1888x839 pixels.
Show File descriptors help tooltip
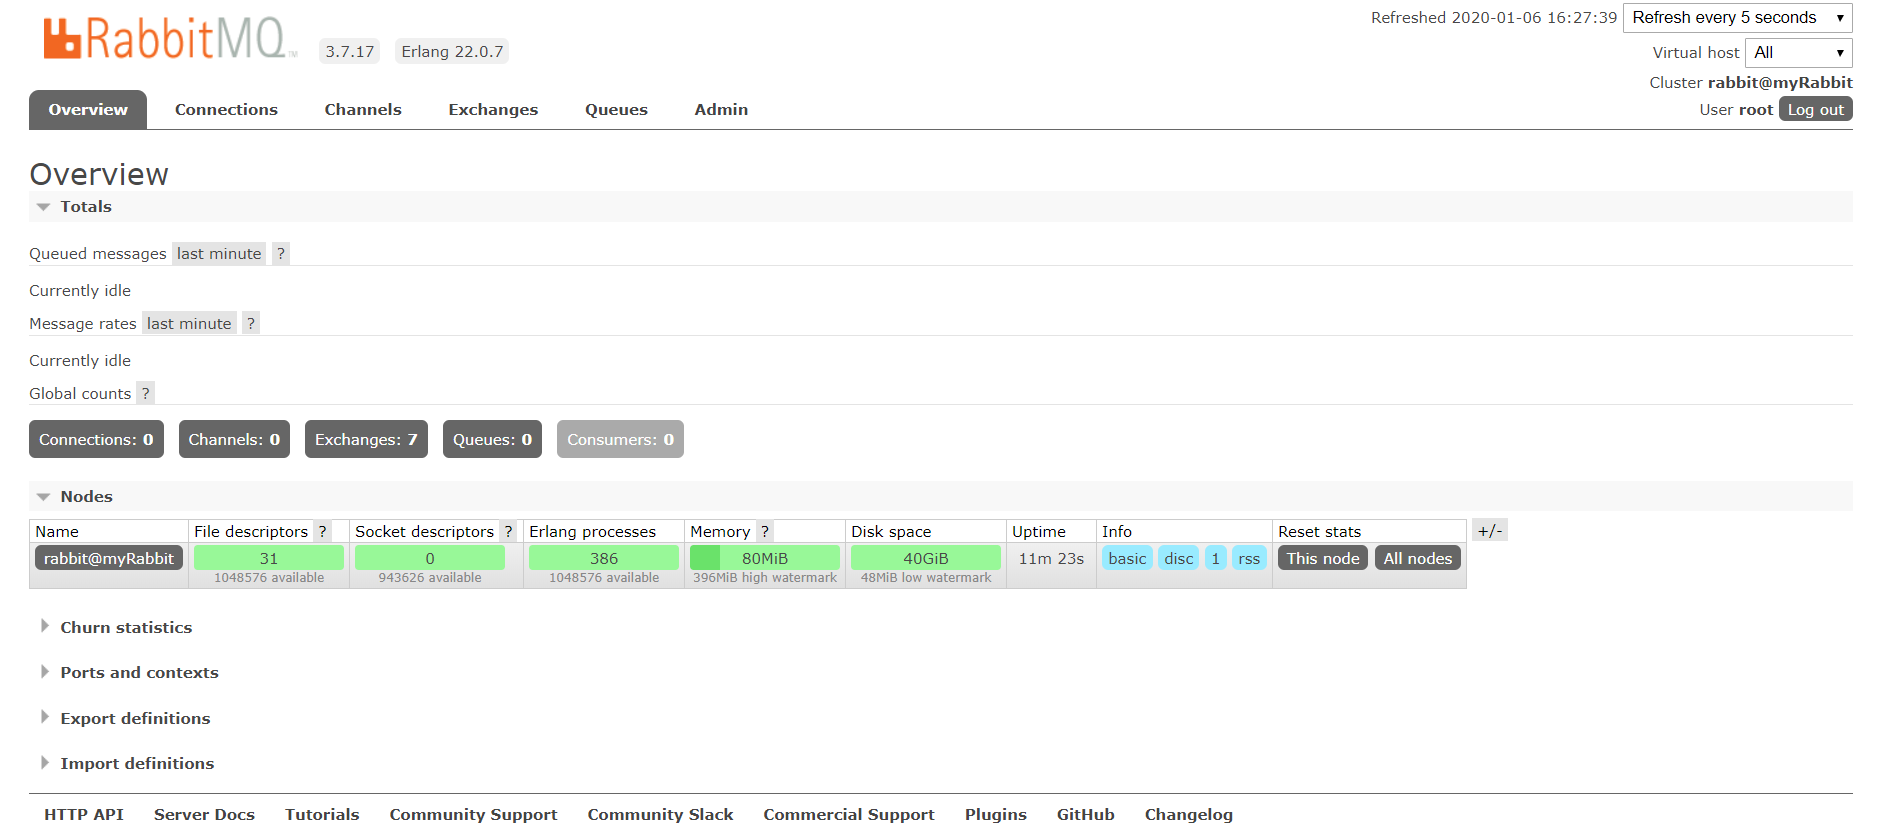click(x=322, y=532)
